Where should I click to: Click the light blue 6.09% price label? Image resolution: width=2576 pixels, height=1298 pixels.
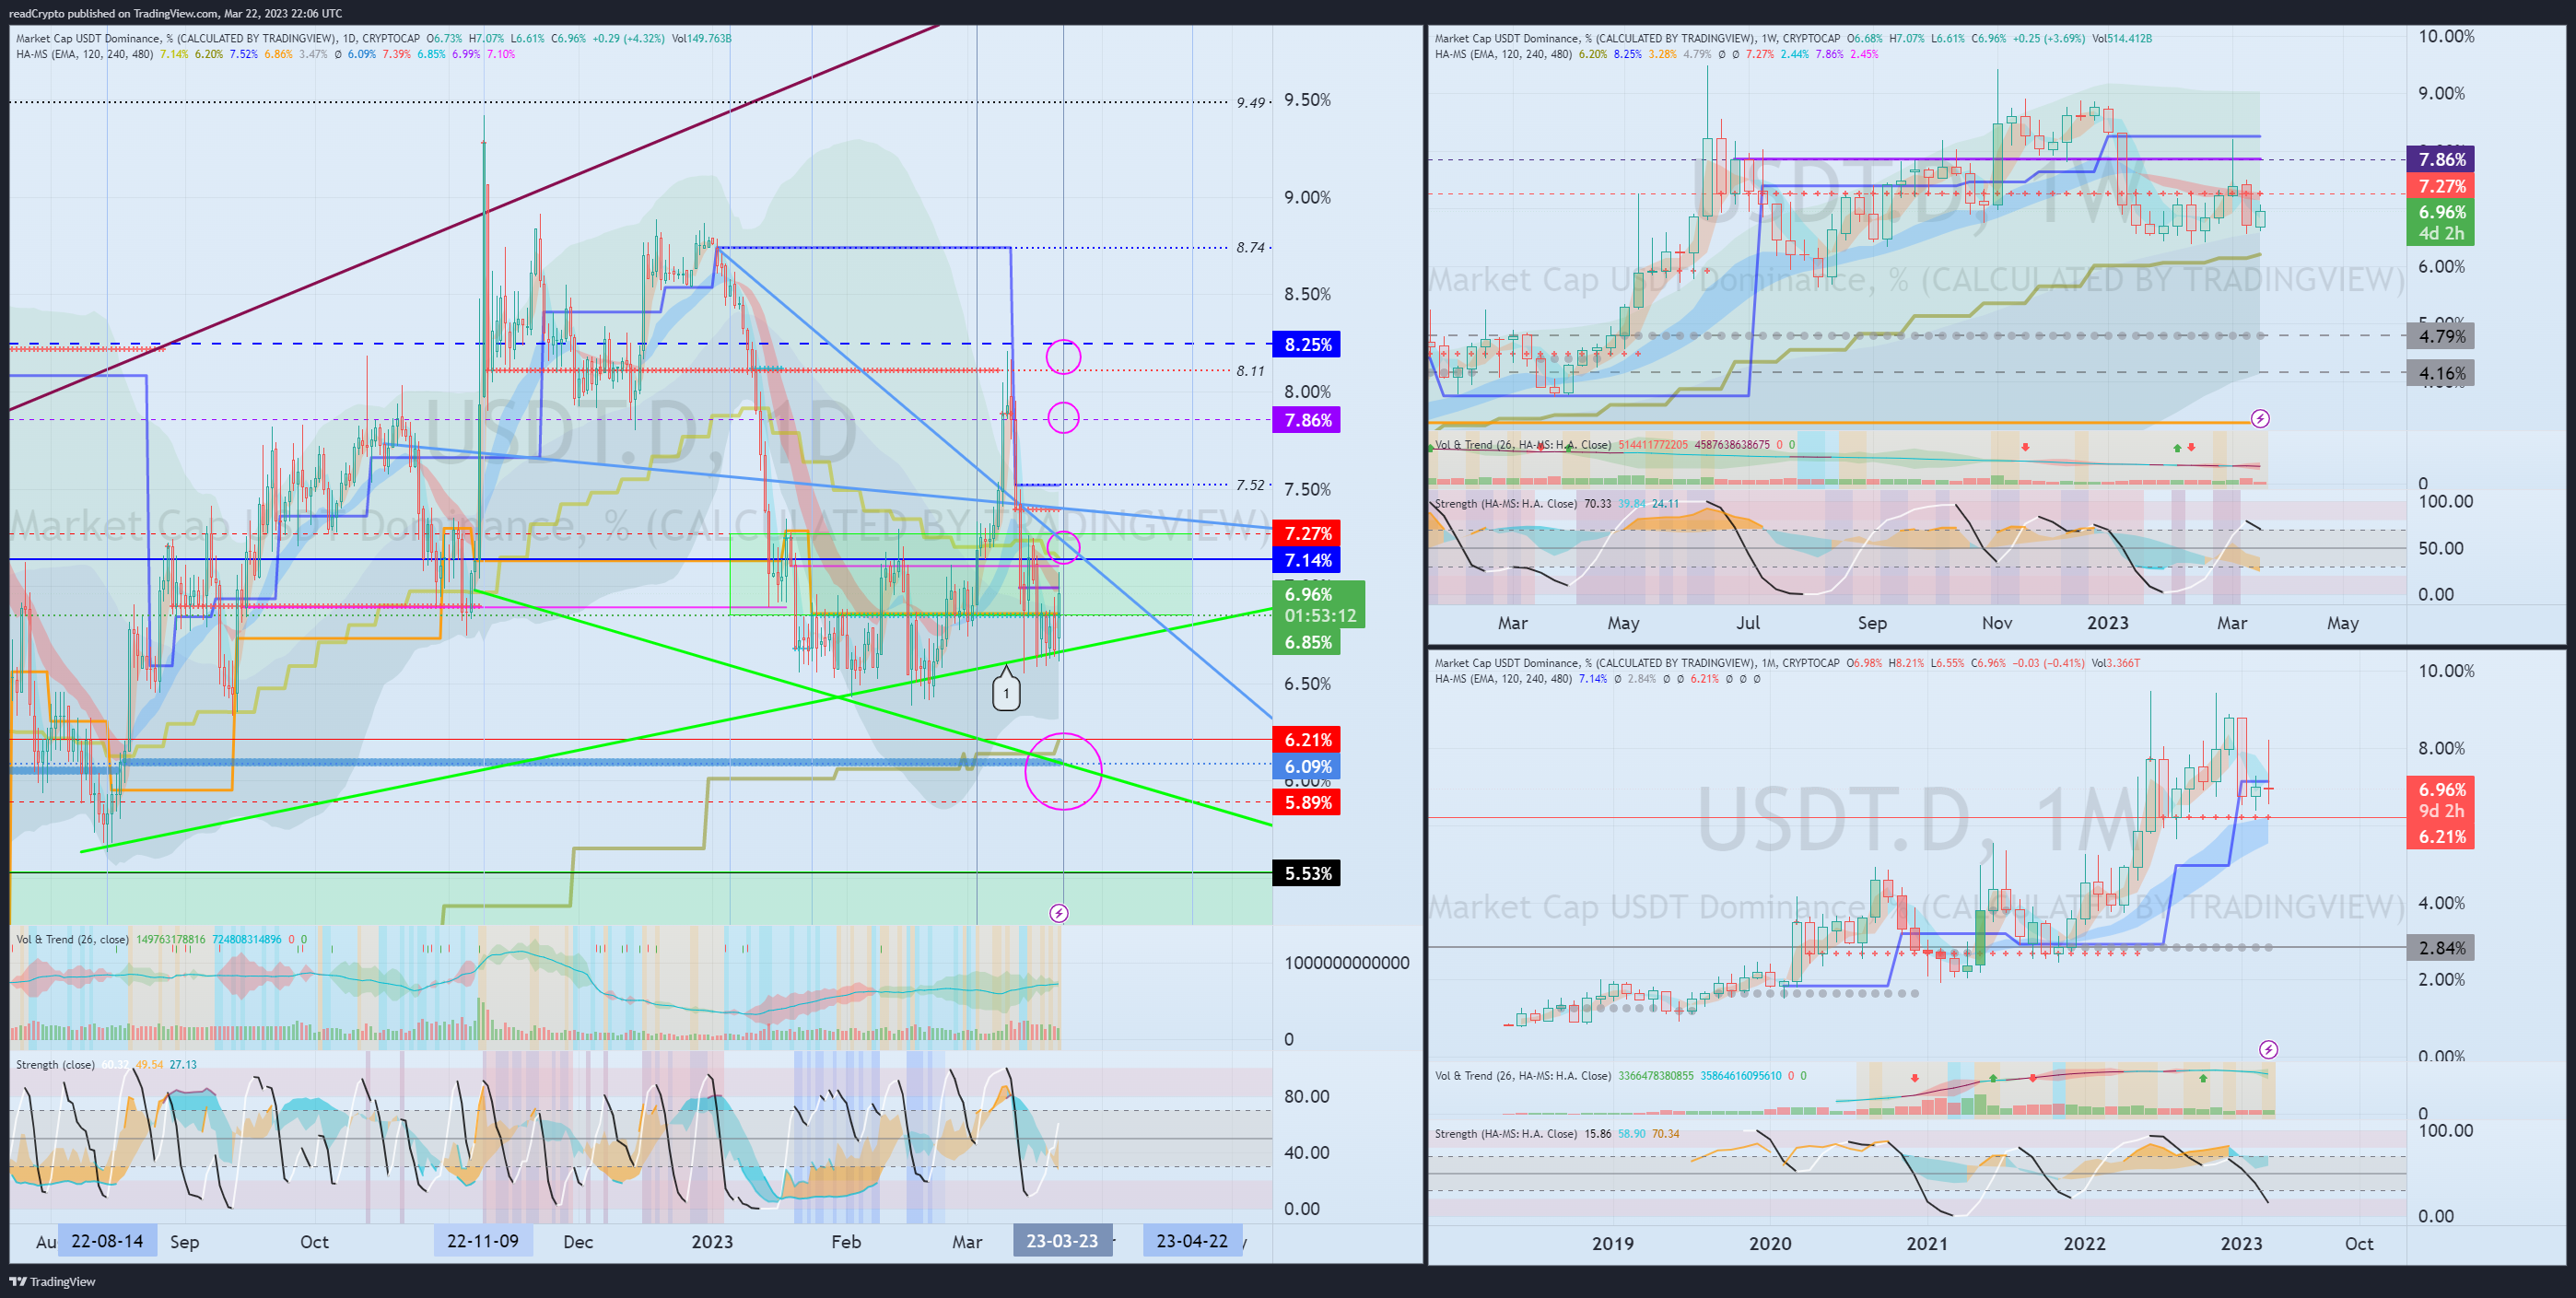tap(1307, 767)
